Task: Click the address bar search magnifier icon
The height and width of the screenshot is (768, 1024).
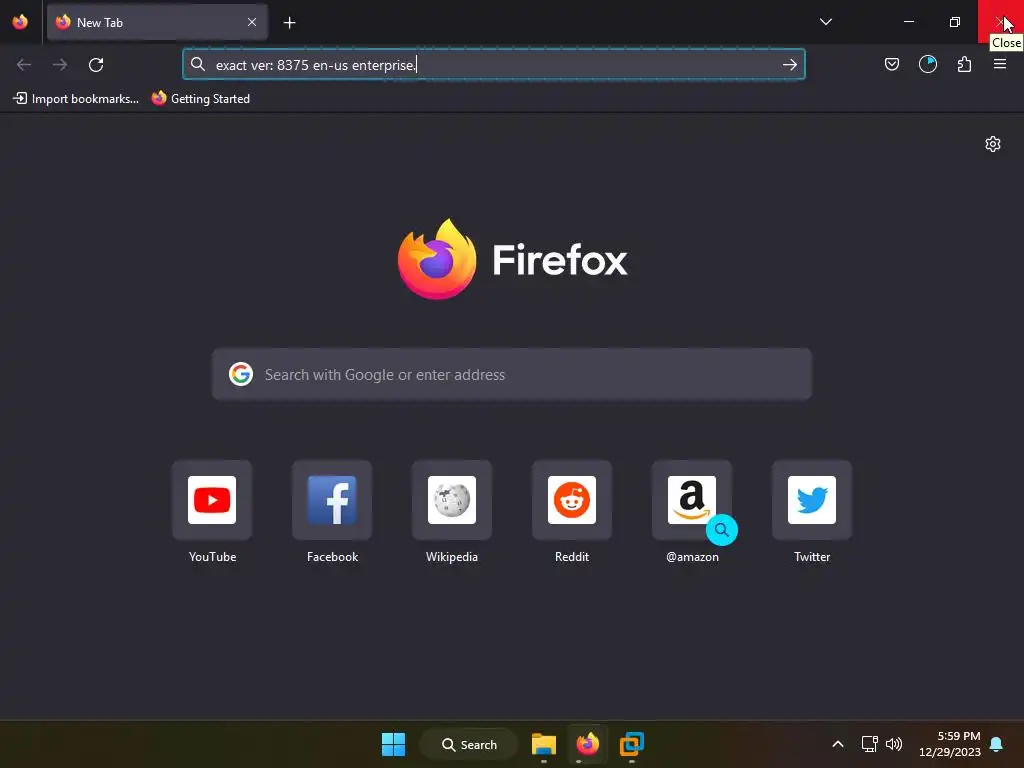Action: point(198,64)
